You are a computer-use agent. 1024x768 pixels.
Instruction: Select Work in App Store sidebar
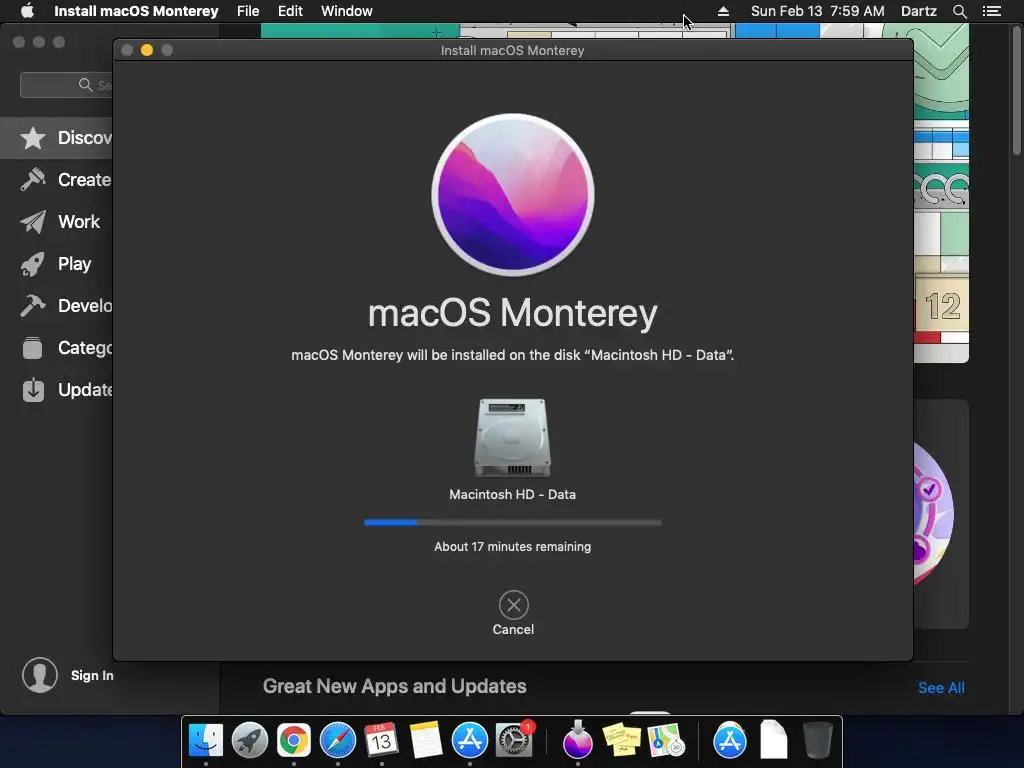(56, 222)
